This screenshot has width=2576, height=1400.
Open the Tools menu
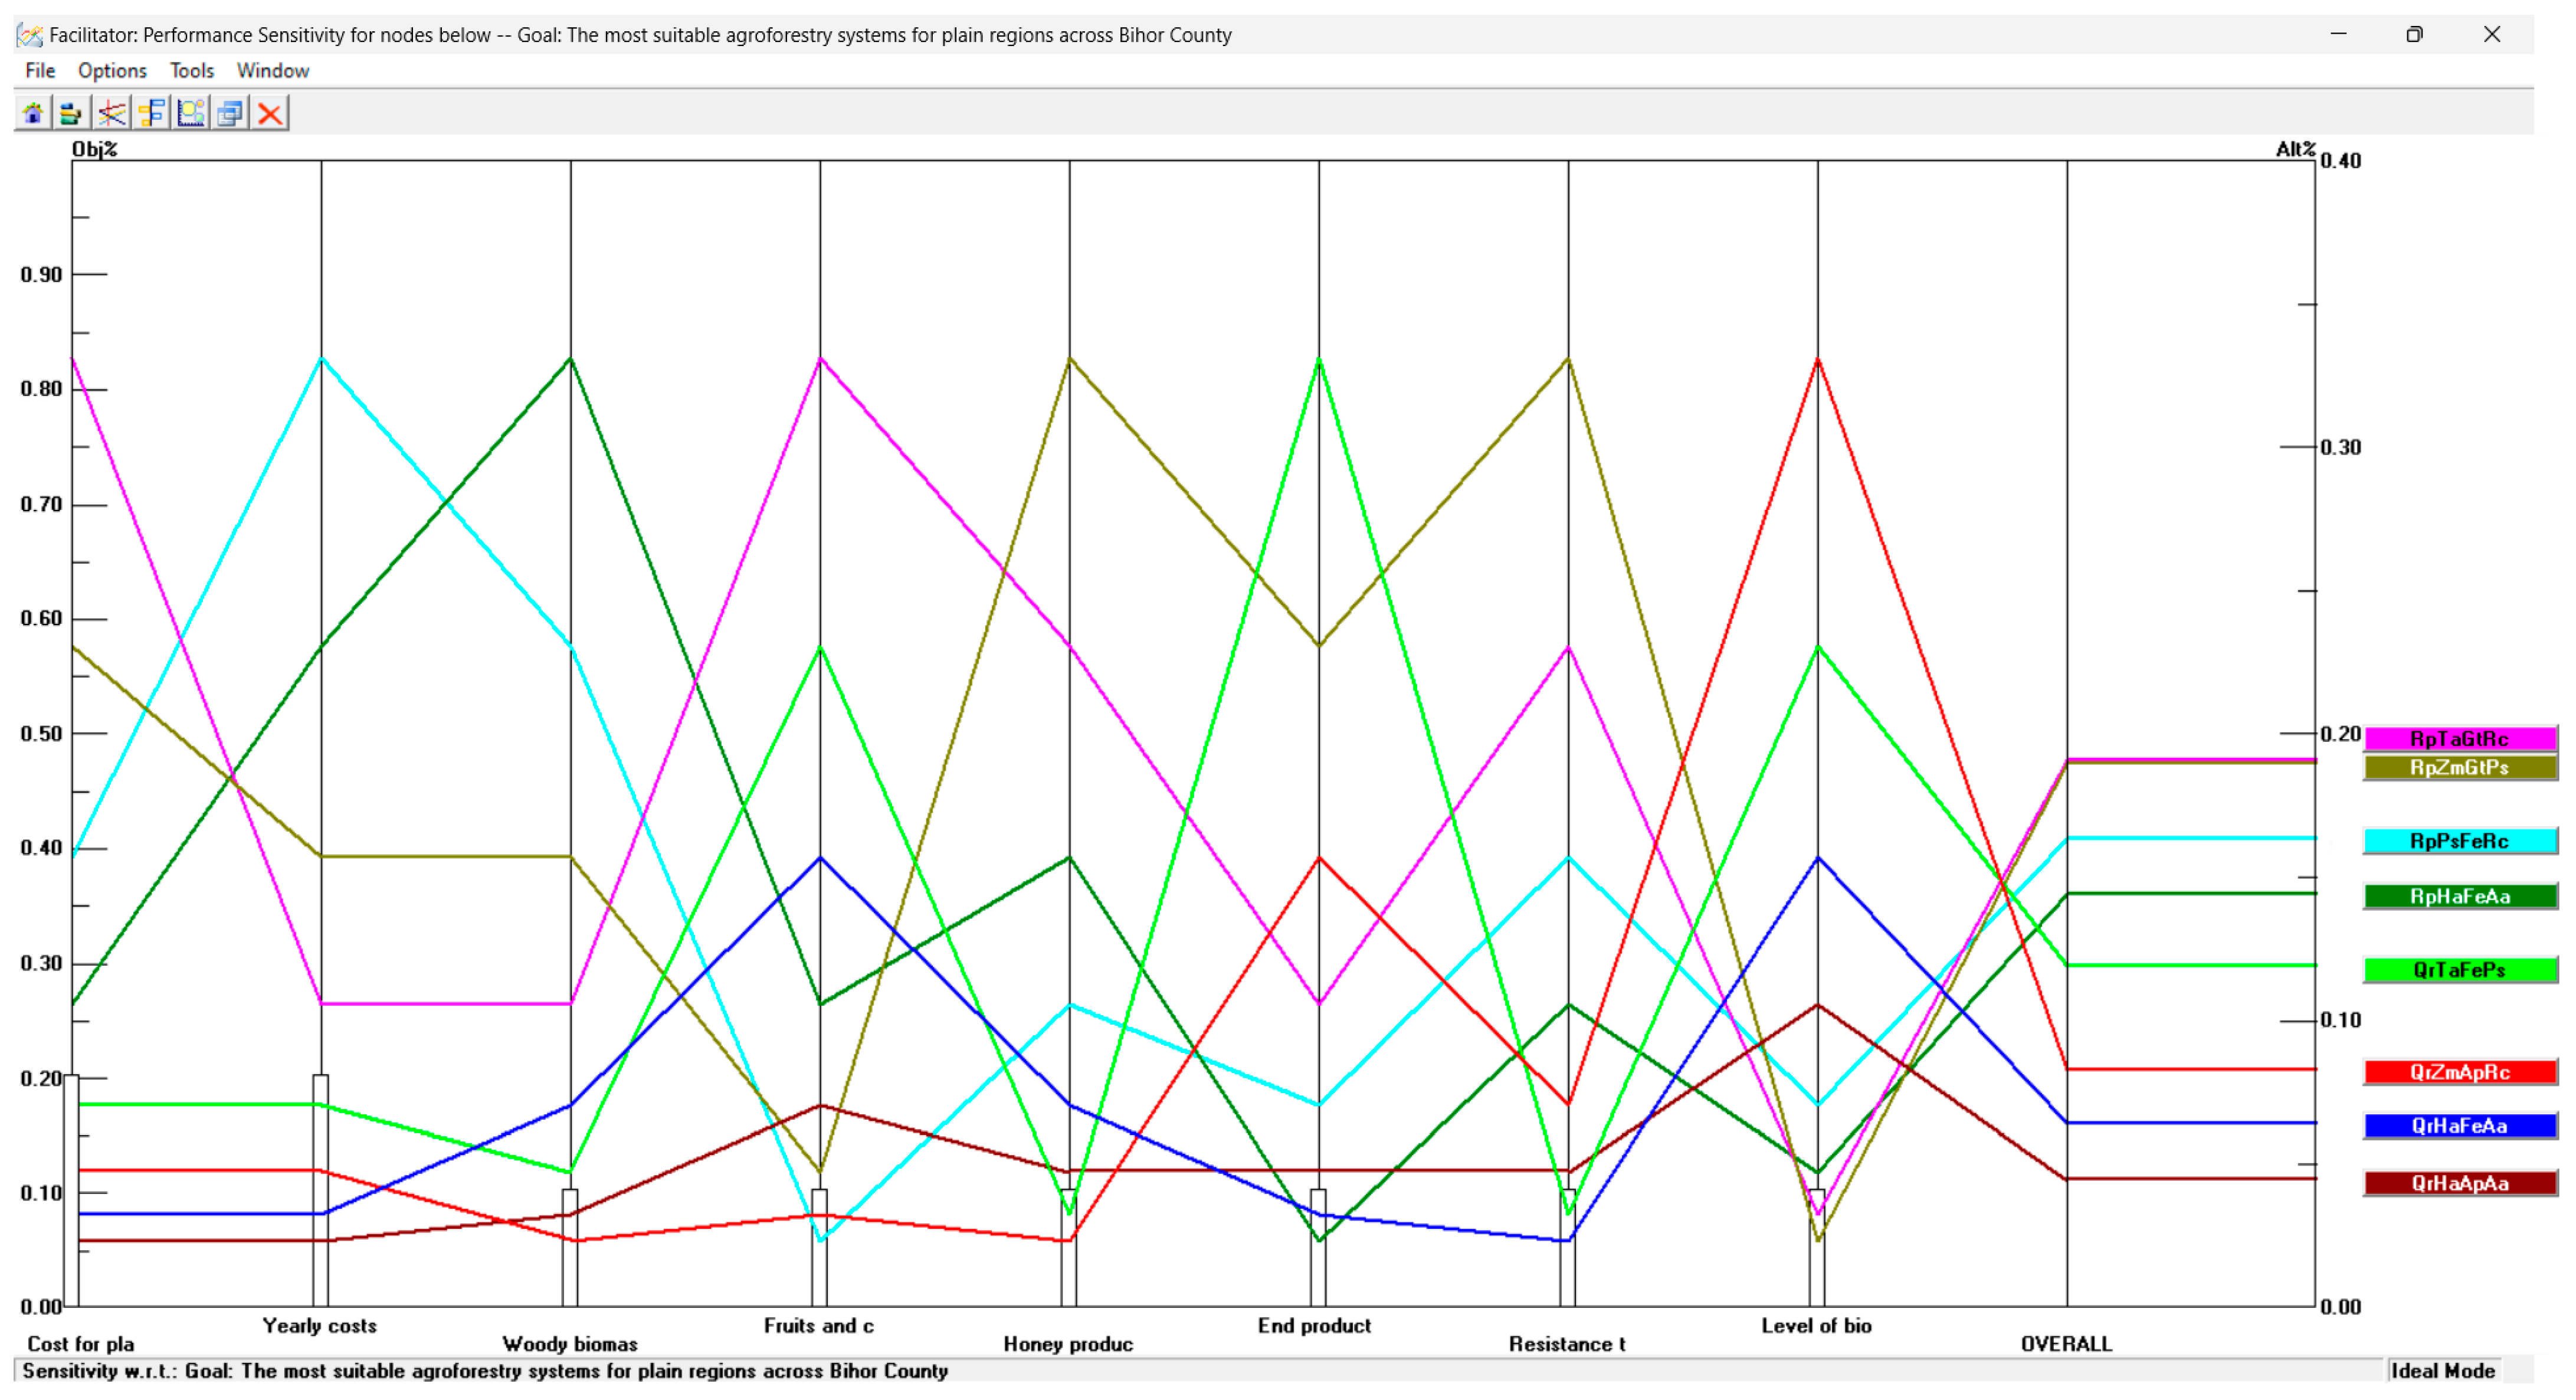coord(191,71)
